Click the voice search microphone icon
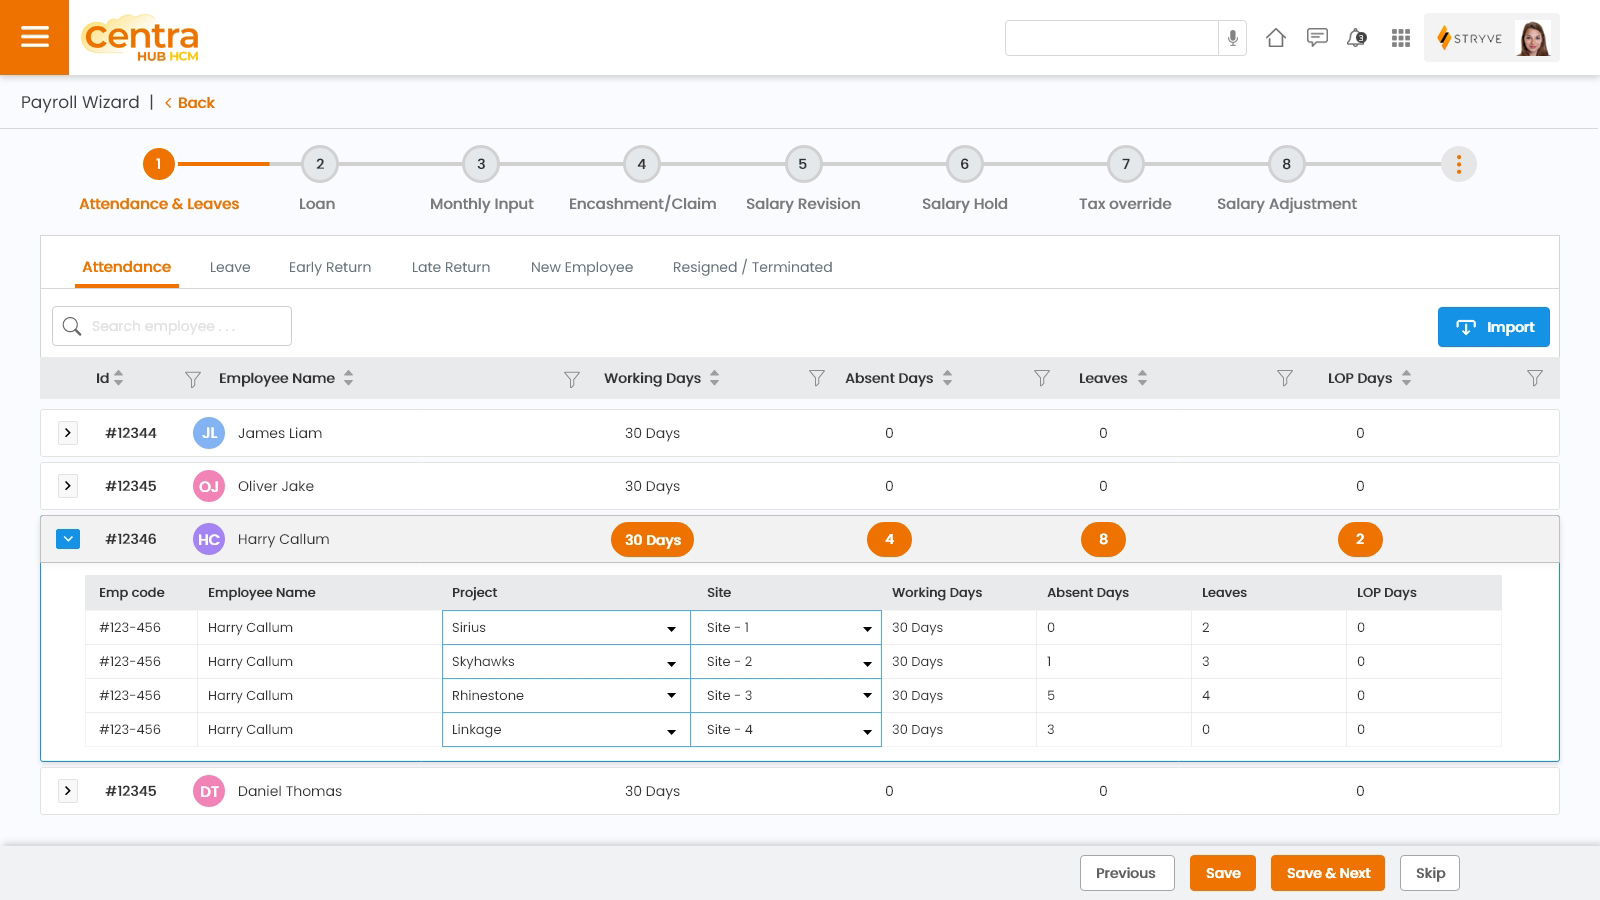The image size is (1600, 900). coord(1231,37)
